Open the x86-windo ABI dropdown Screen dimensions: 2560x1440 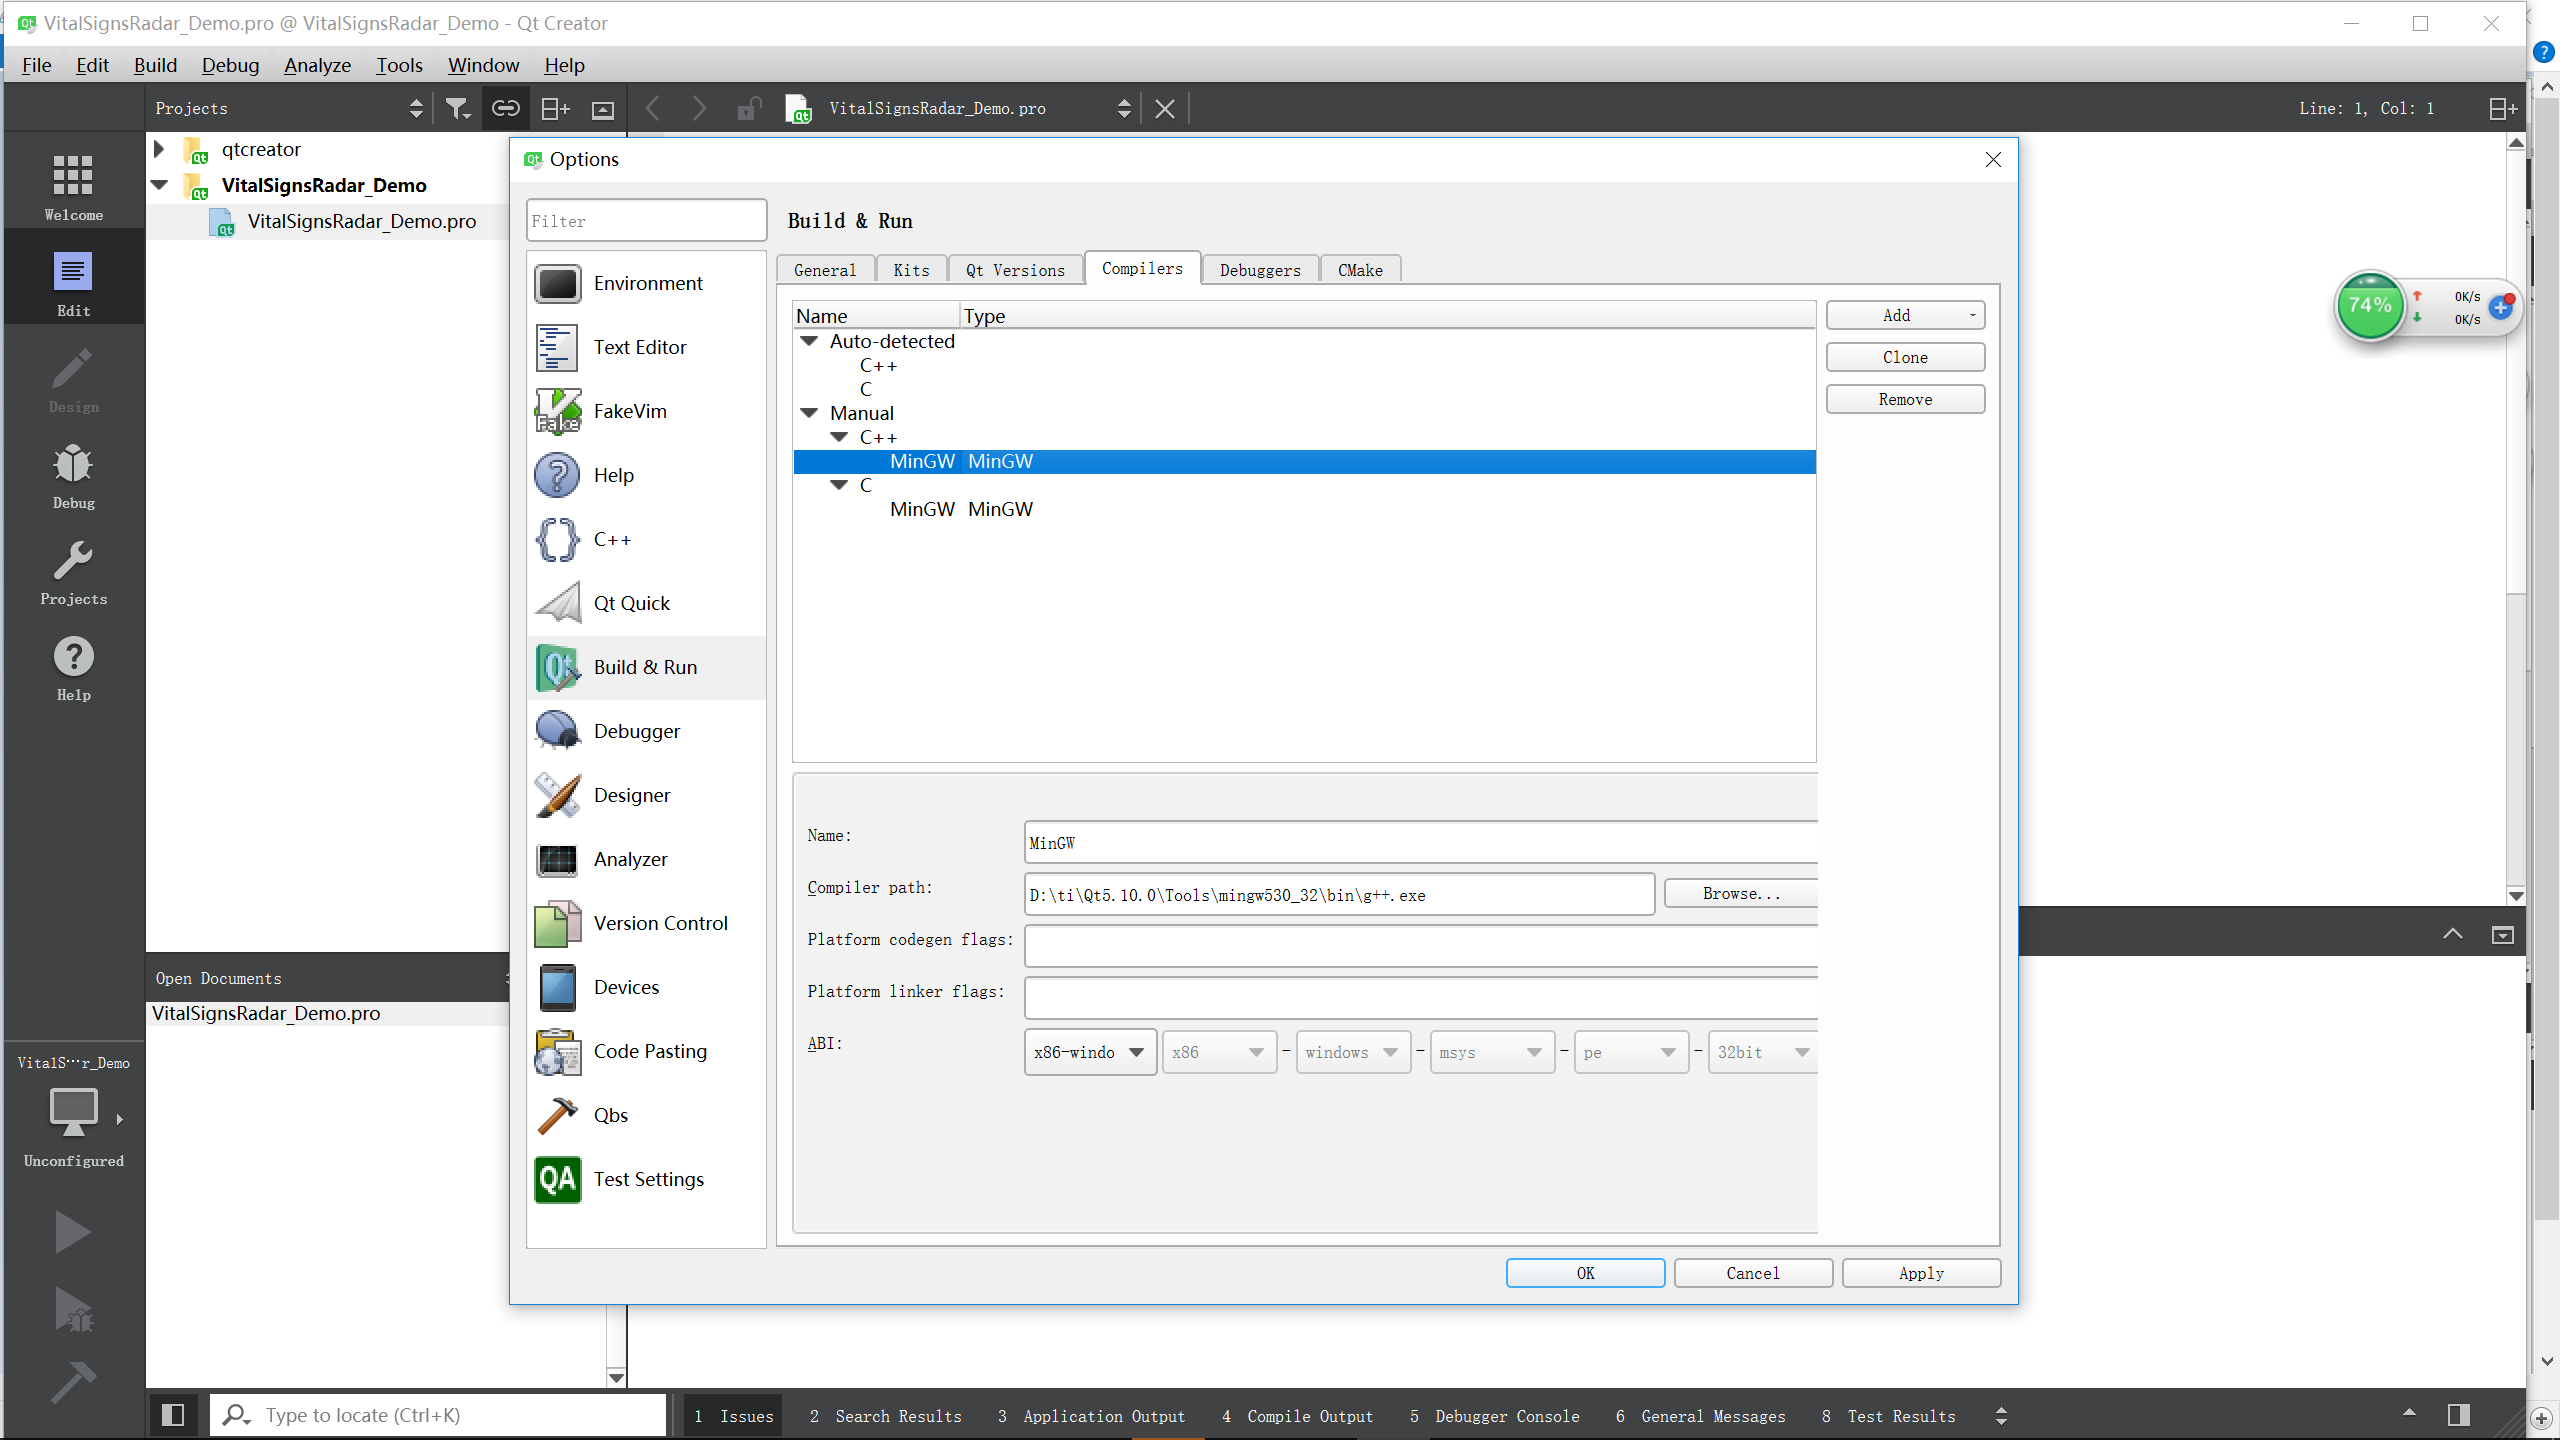coord(1089,1052)
